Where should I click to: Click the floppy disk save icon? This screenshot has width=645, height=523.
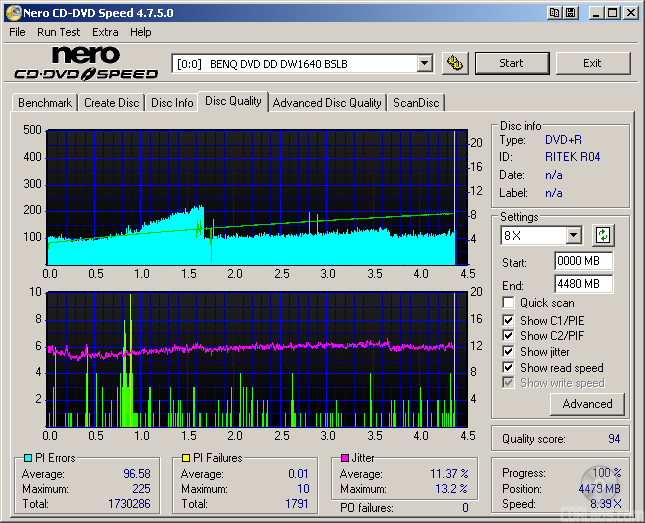(x=569, y=13)
